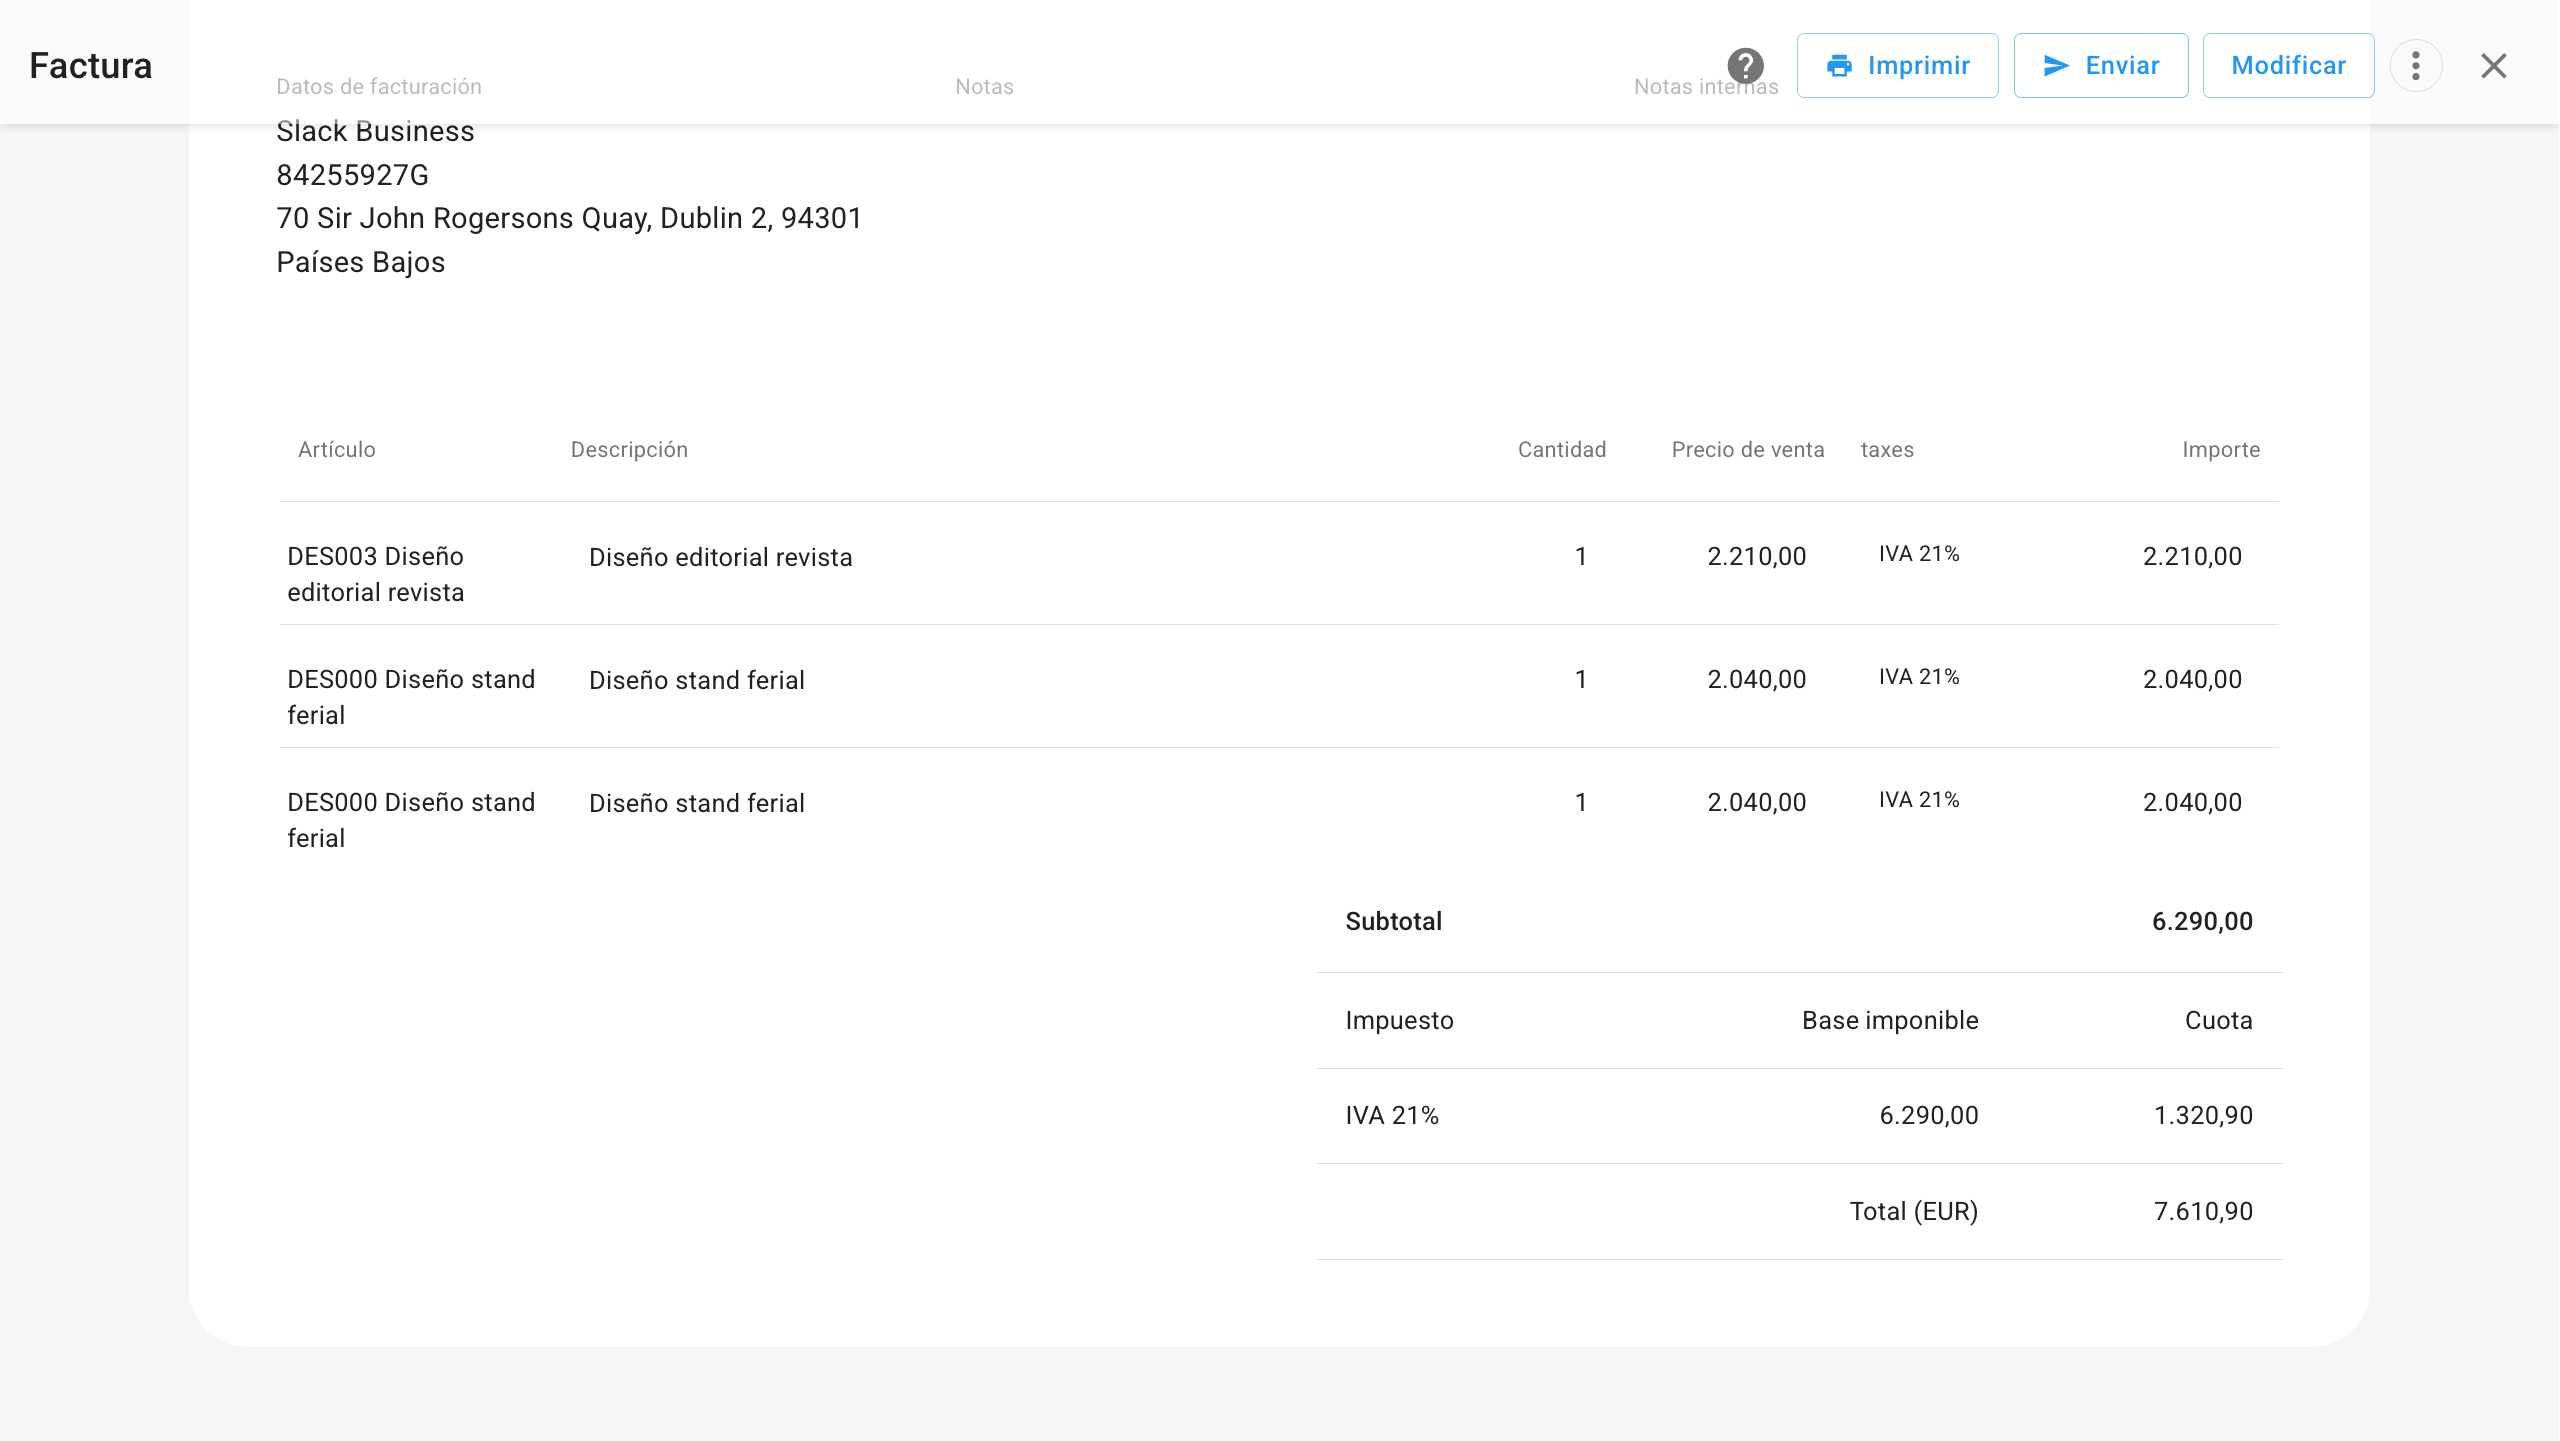Viewport: 2560px width, 1441px height.
Task: Click the Enviar button label
Action: 2122,66
